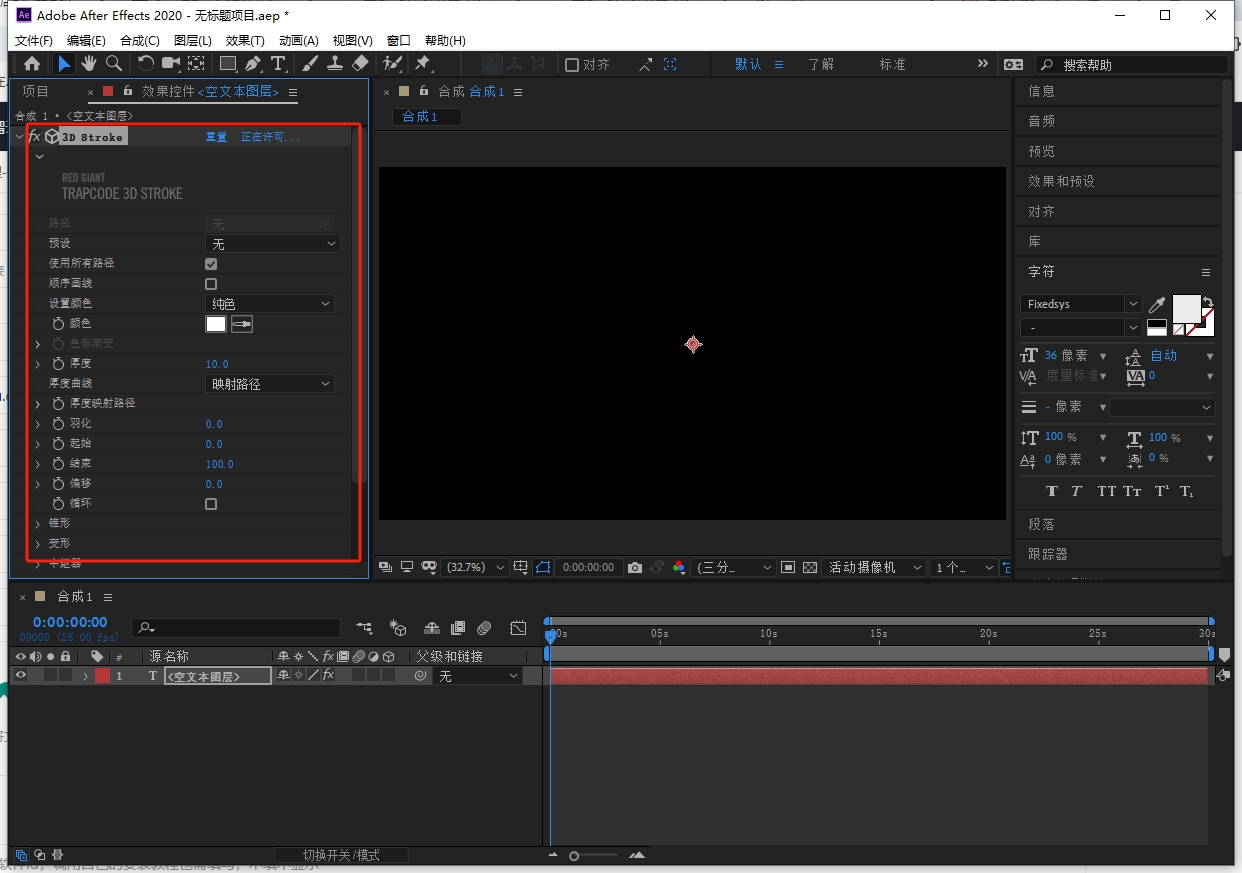Select the Horizontal Type tool

point(278,64)
